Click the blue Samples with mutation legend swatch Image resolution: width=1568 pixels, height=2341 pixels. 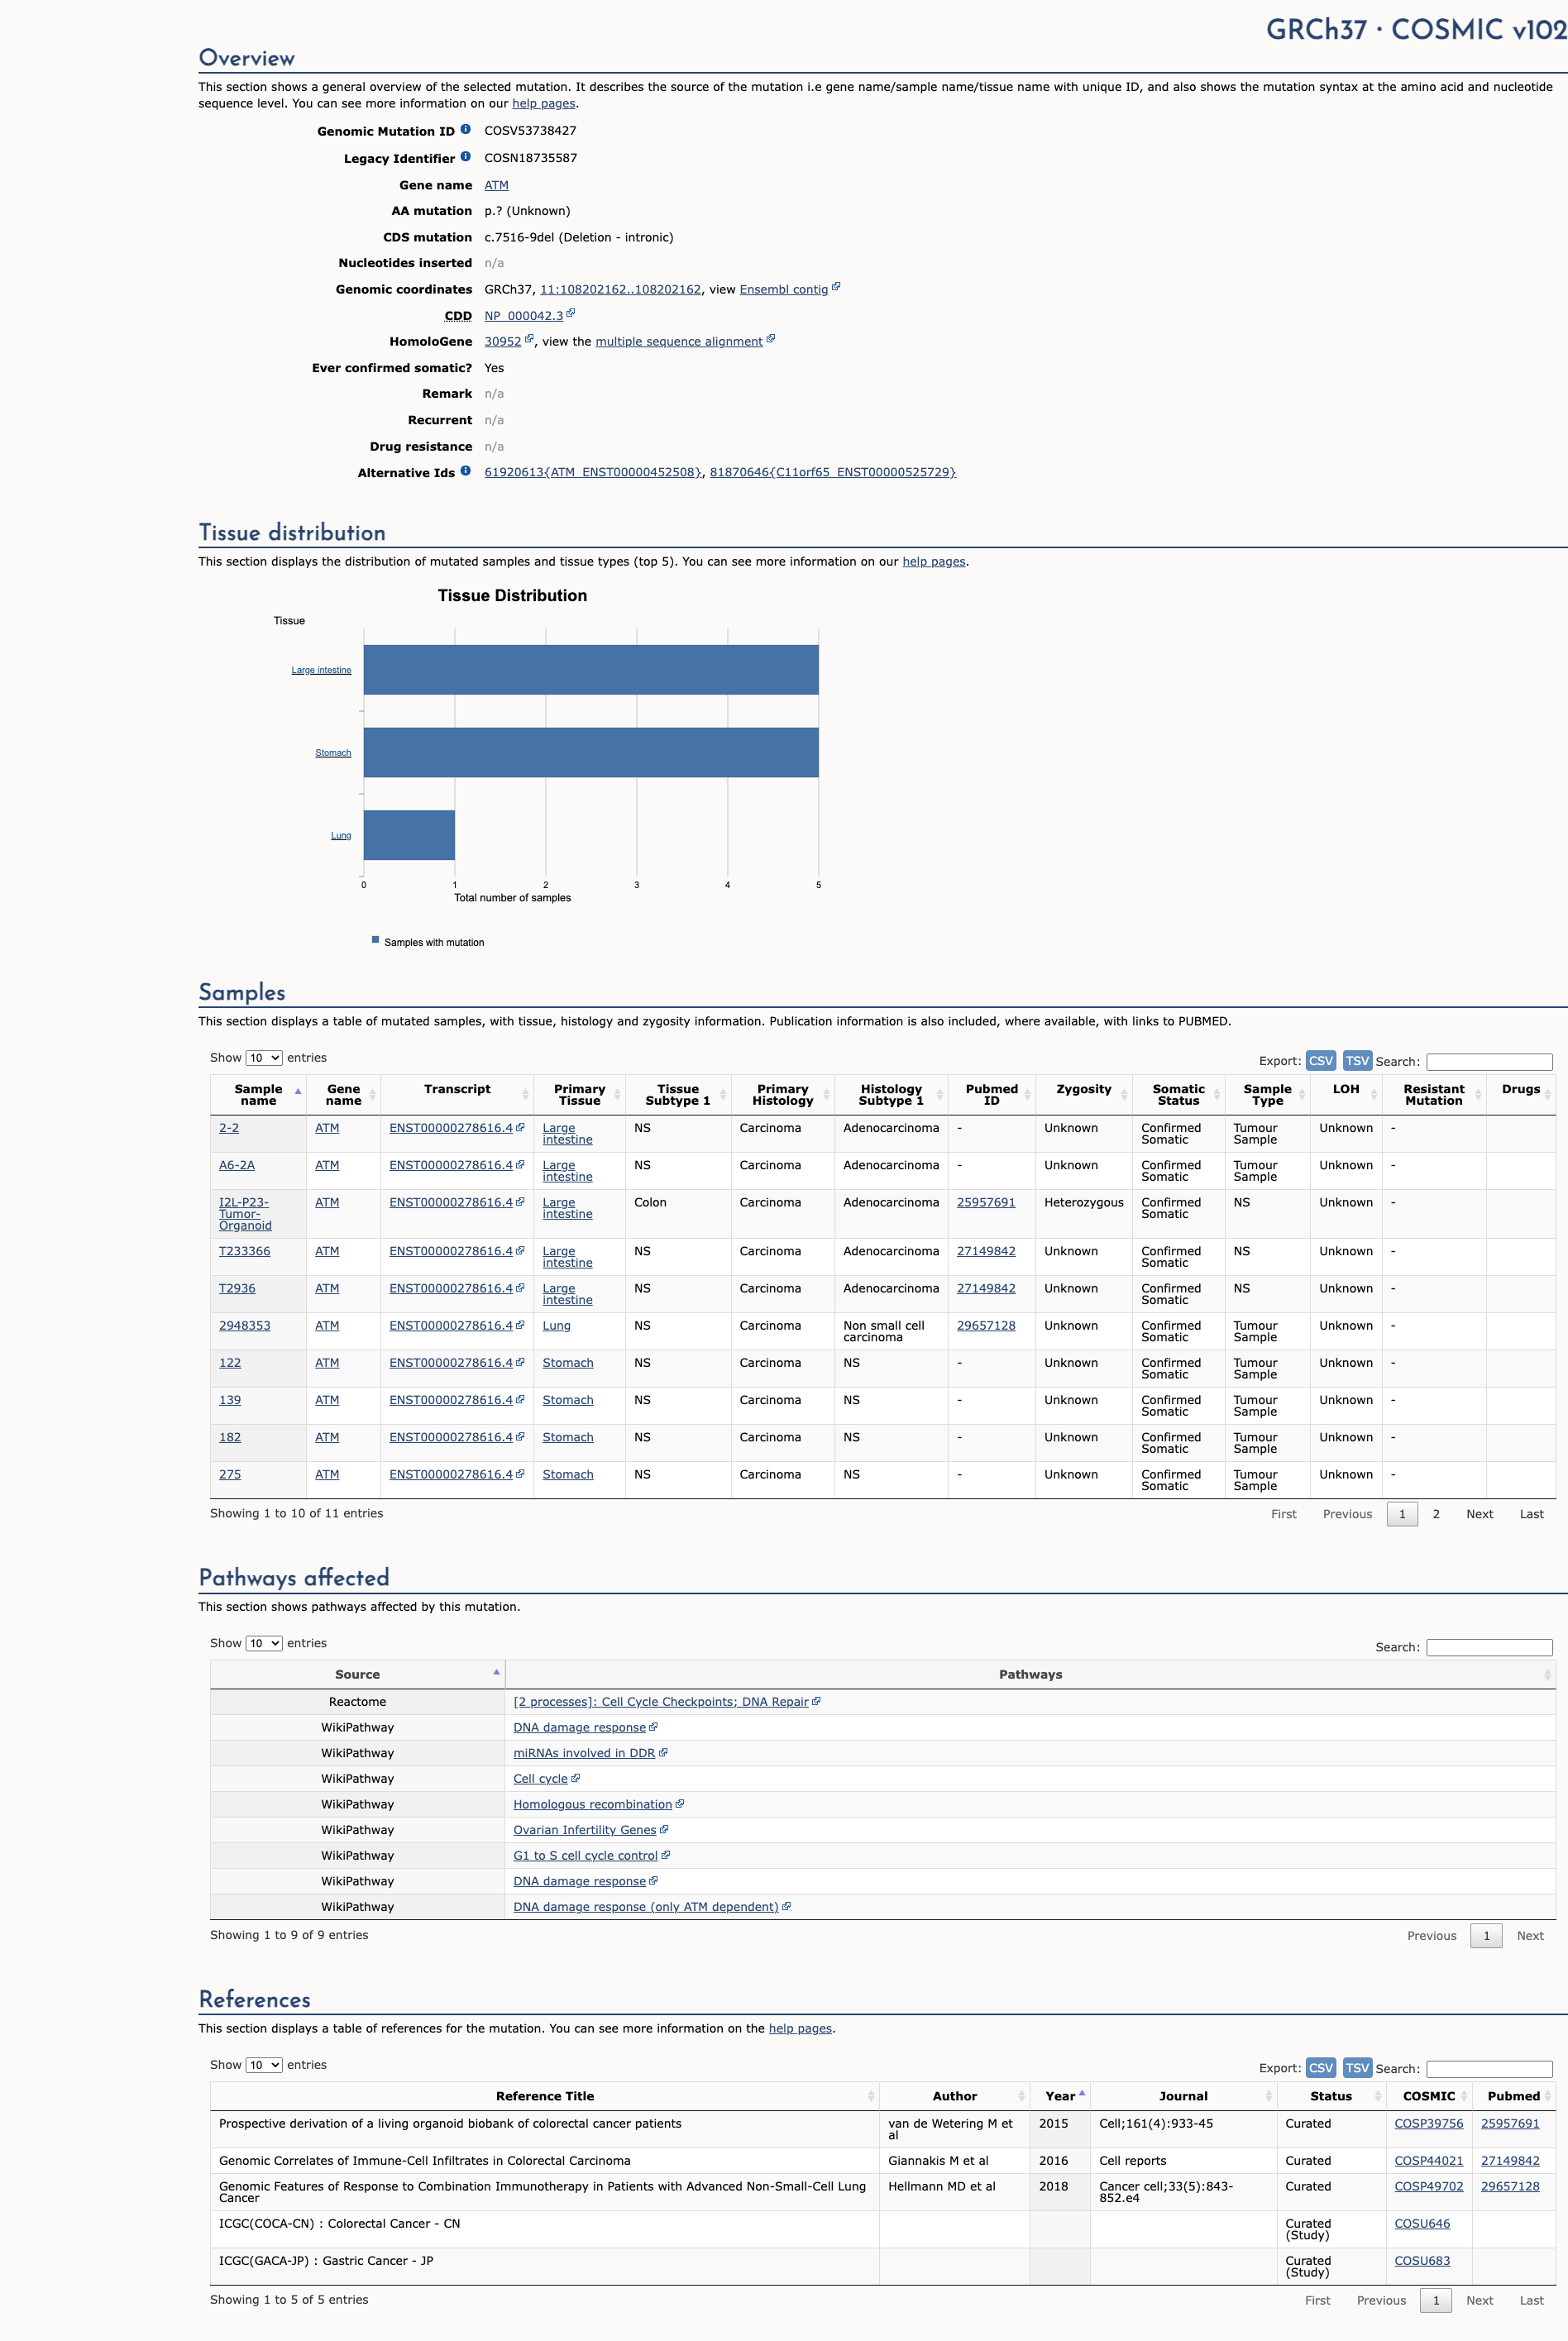click(x=375, y=940)
